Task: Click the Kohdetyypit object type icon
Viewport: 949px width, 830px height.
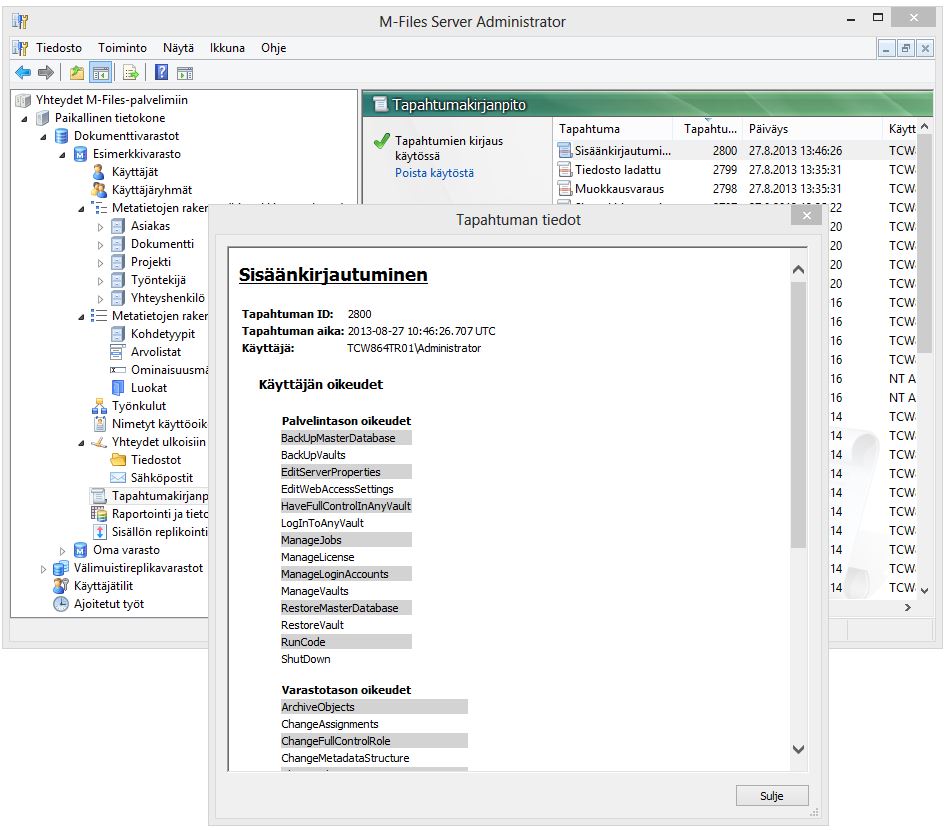Action: click(x=118, y=334)
